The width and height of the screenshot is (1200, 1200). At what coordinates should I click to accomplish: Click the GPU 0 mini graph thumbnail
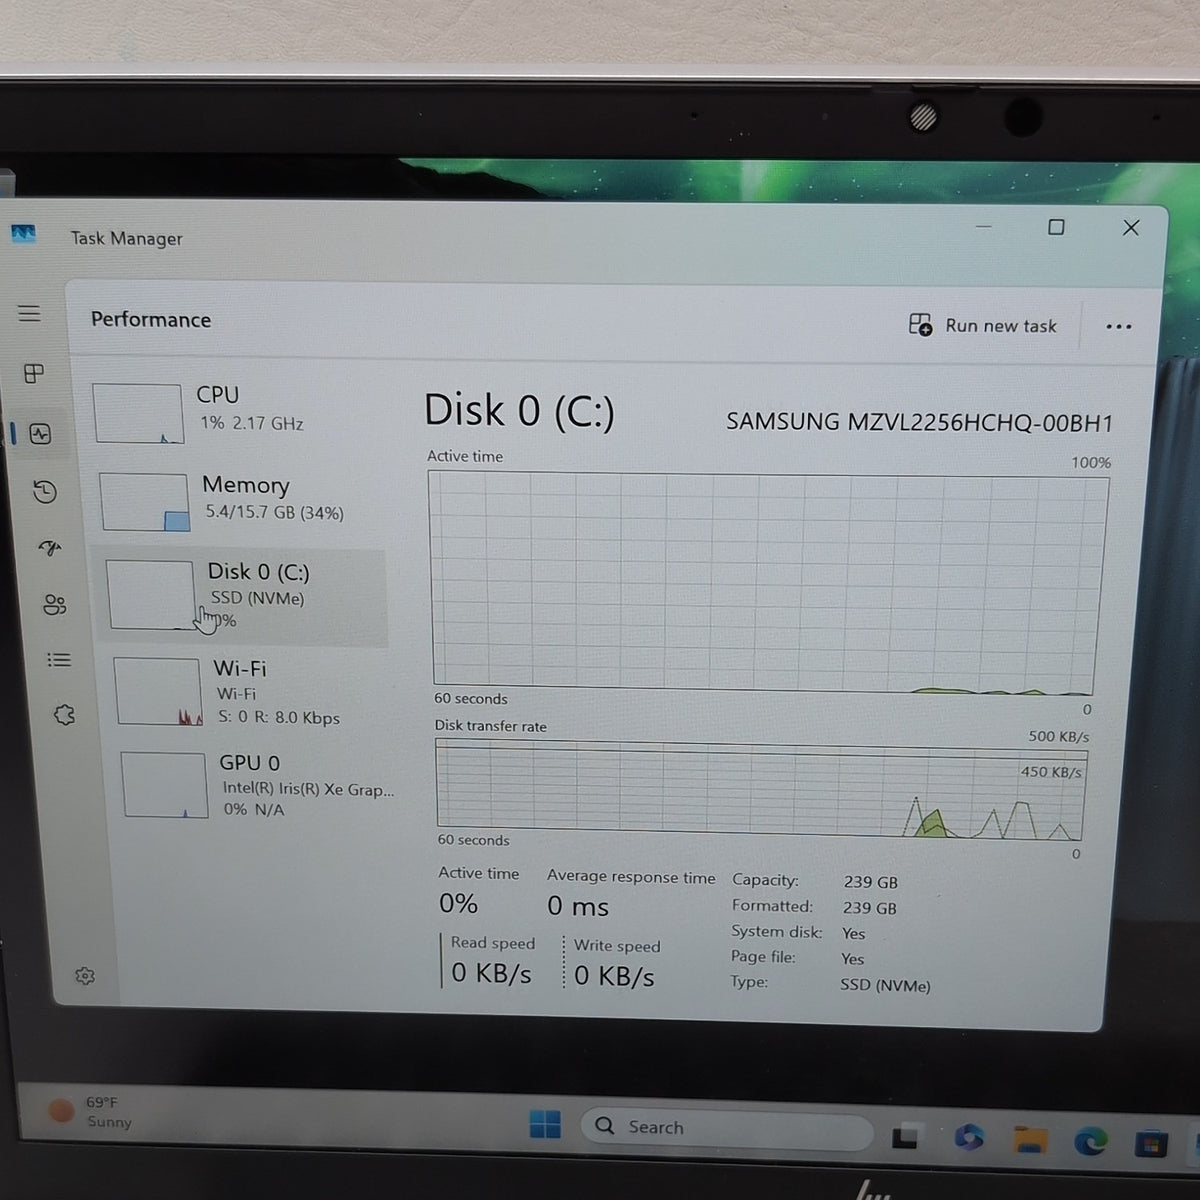point(165,785)
